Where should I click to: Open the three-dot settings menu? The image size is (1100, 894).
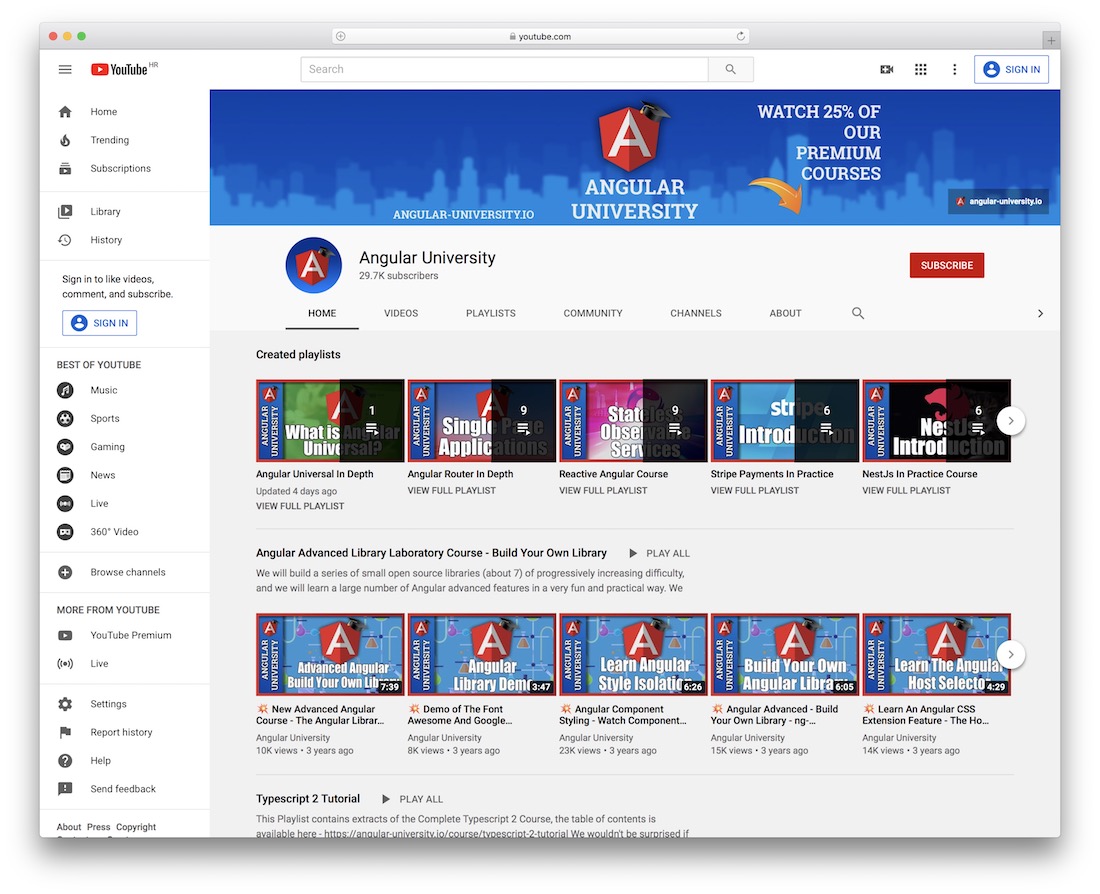(954, 69)
